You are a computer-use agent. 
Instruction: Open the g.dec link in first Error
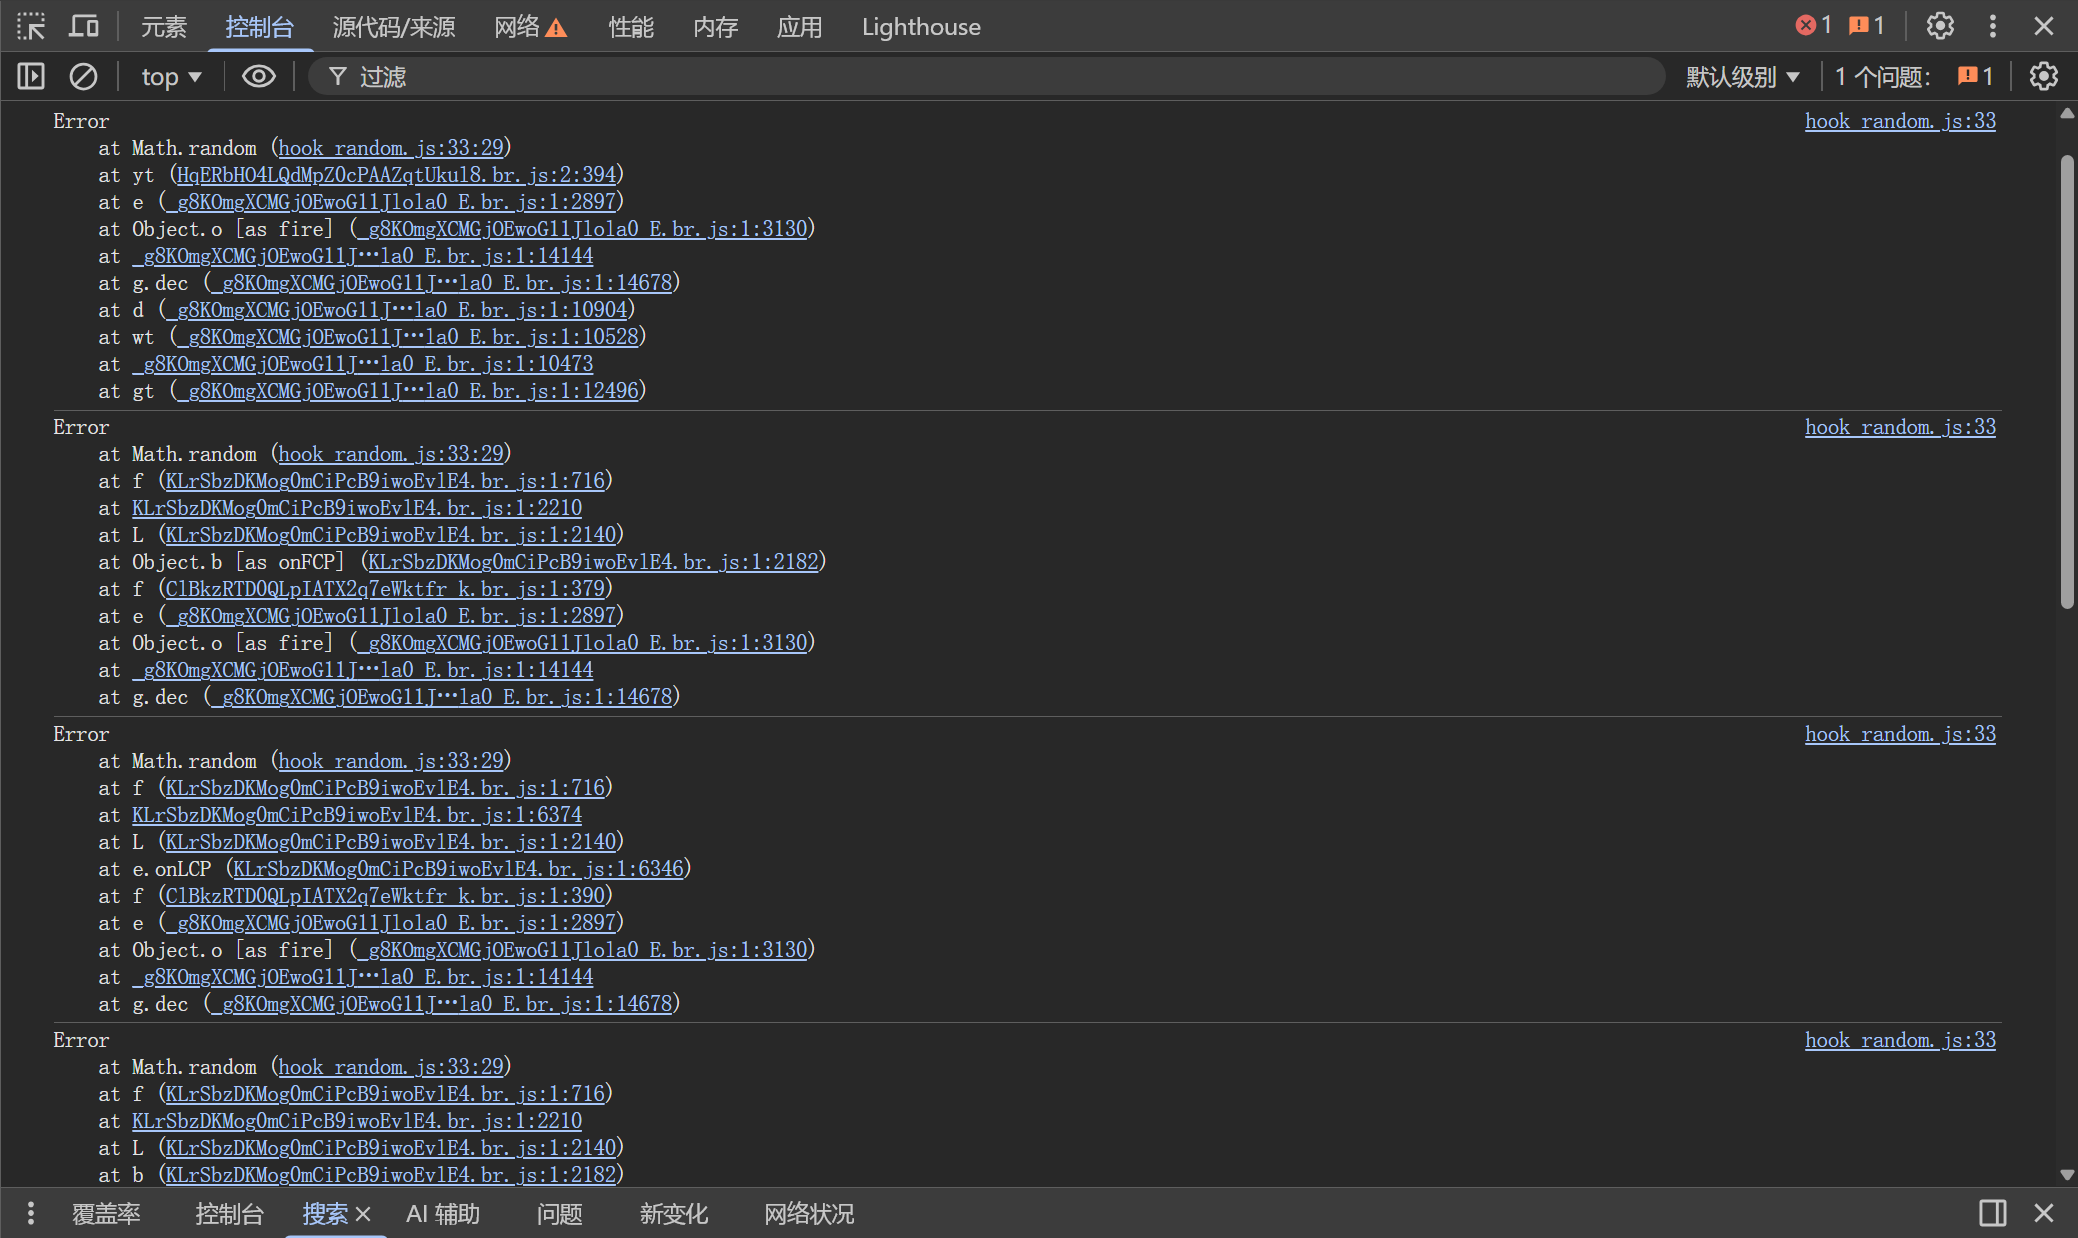441,283
